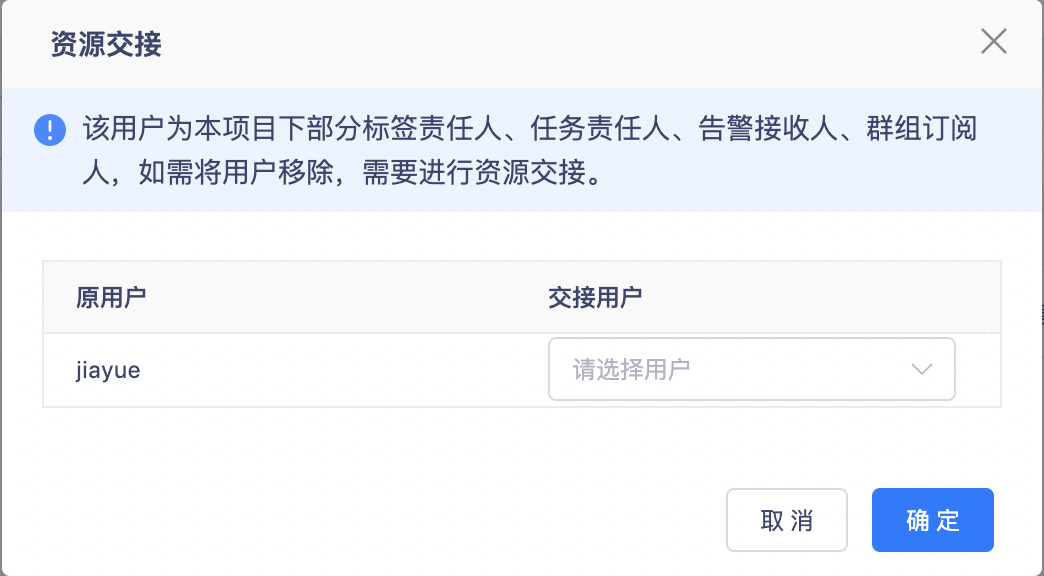Image resolution: width=1044 pixels, height=576 pixels.
Task: Select the 原用户 column header
Action: (x=111, y=297)
